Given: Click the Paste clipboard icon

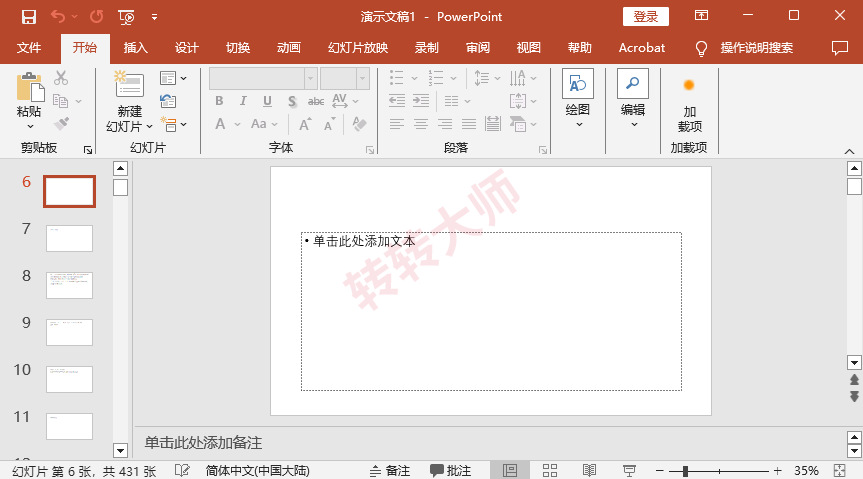Looking at the screenshot, I should click(30, 88).
